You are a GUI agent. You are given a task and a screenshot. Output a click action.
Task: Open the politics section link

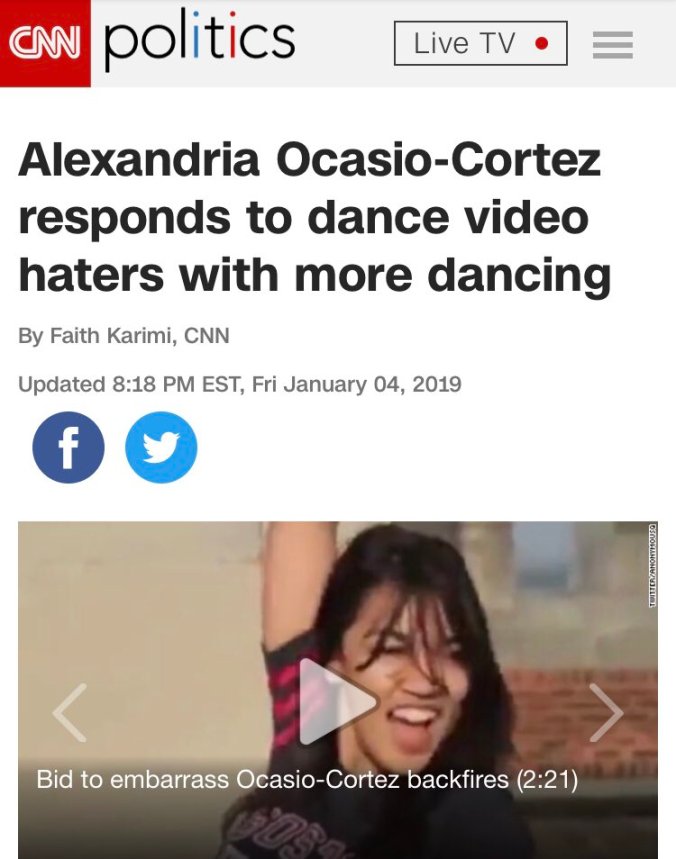(199, 39)
